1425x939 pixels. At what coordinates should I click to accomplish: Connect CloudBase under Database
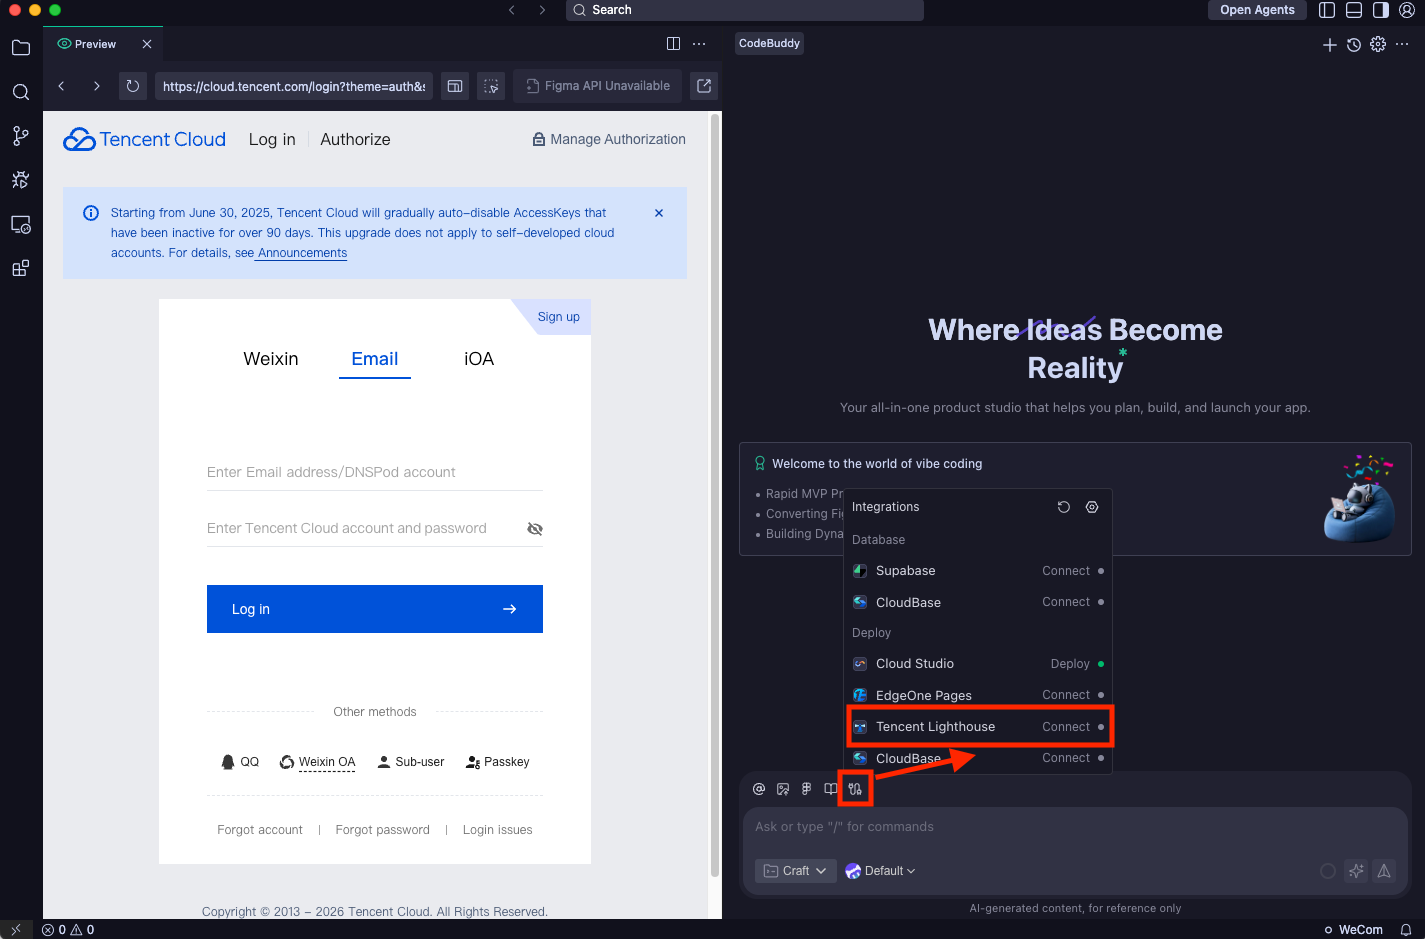point(1066,602)
